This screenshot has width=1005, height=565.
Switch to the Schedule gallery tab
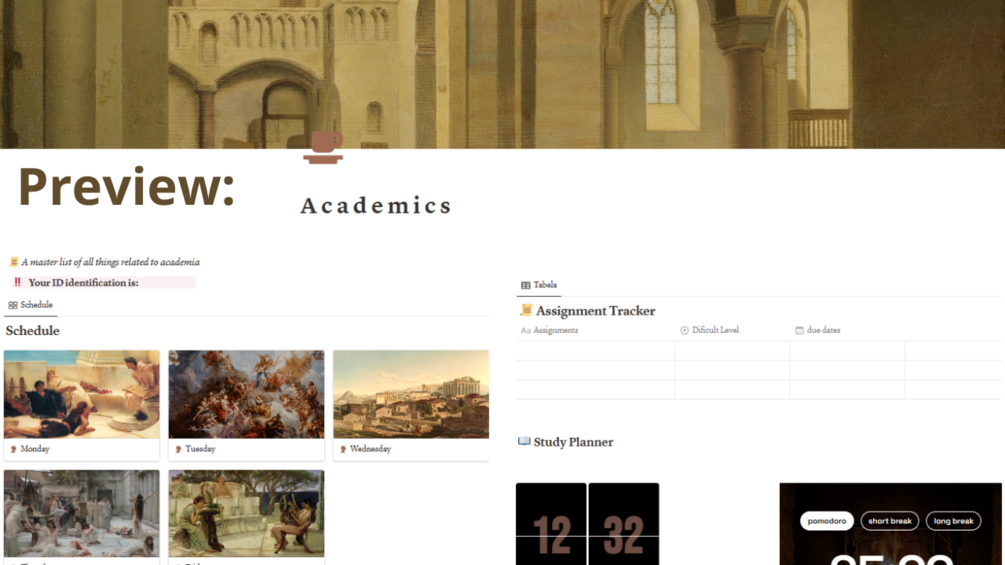31,305
